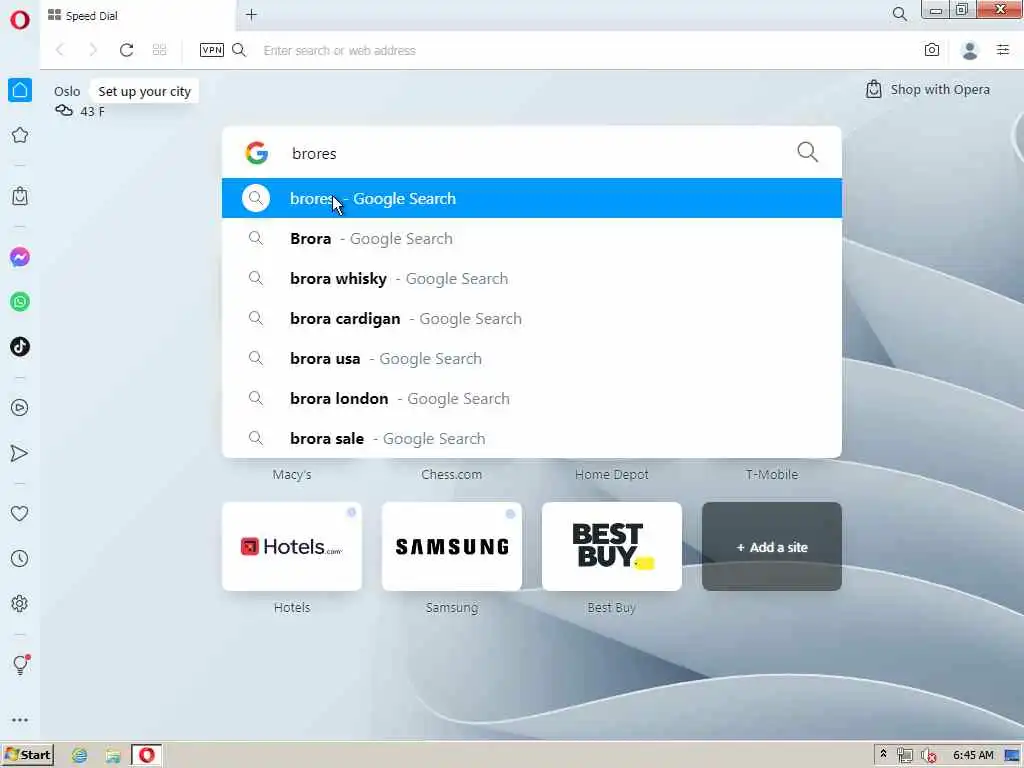1024x768 pixels.
Task: Click the address bar search magnifier icon
Action: (239, 50)
